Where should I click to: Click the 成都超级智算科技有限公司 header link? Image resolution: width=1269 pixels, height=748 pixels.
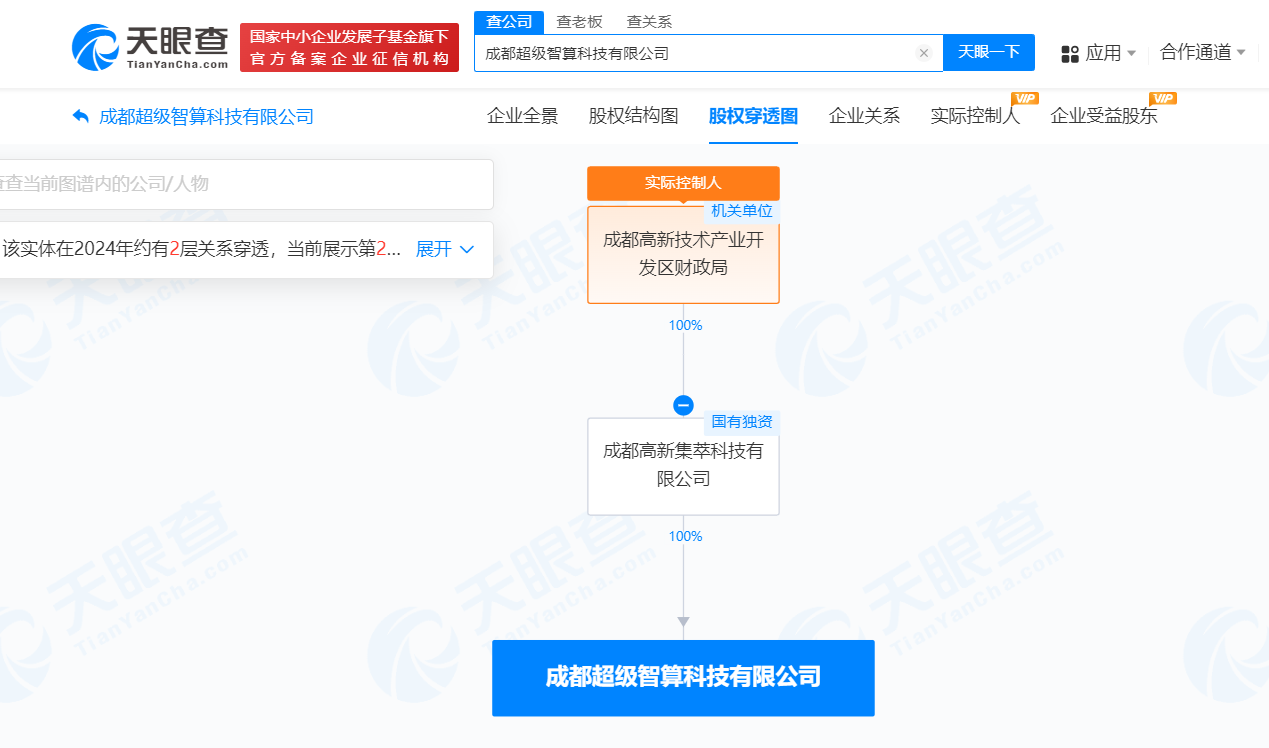pos(206,117)
